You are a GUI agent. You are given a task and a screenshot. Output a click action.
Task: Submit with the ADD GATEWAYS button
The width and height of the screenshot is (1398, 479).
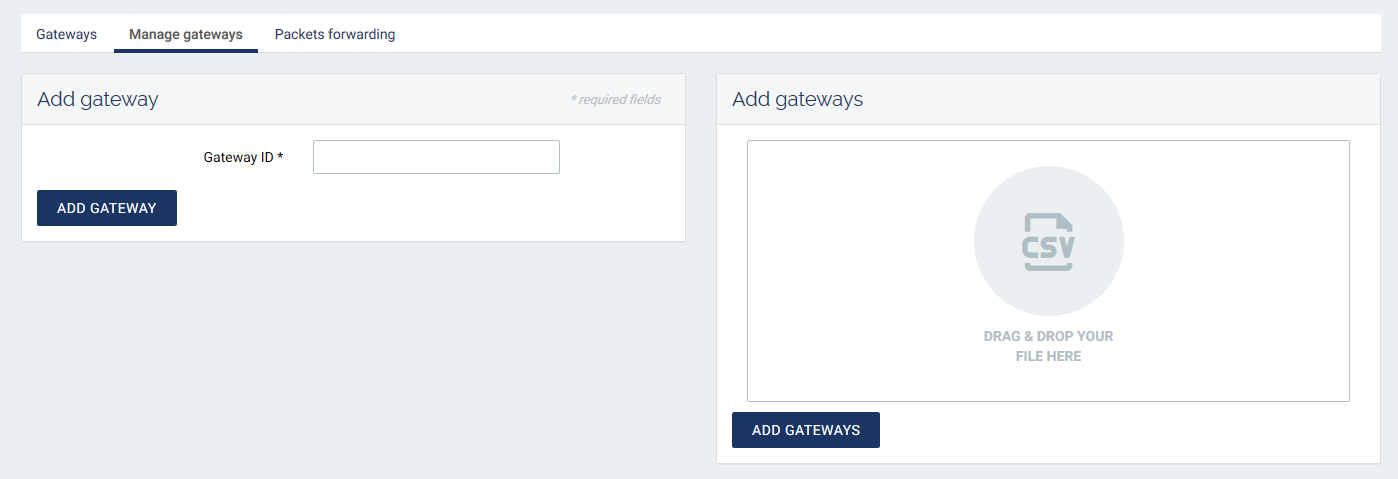pyautogui.click(x=806, y=430)
